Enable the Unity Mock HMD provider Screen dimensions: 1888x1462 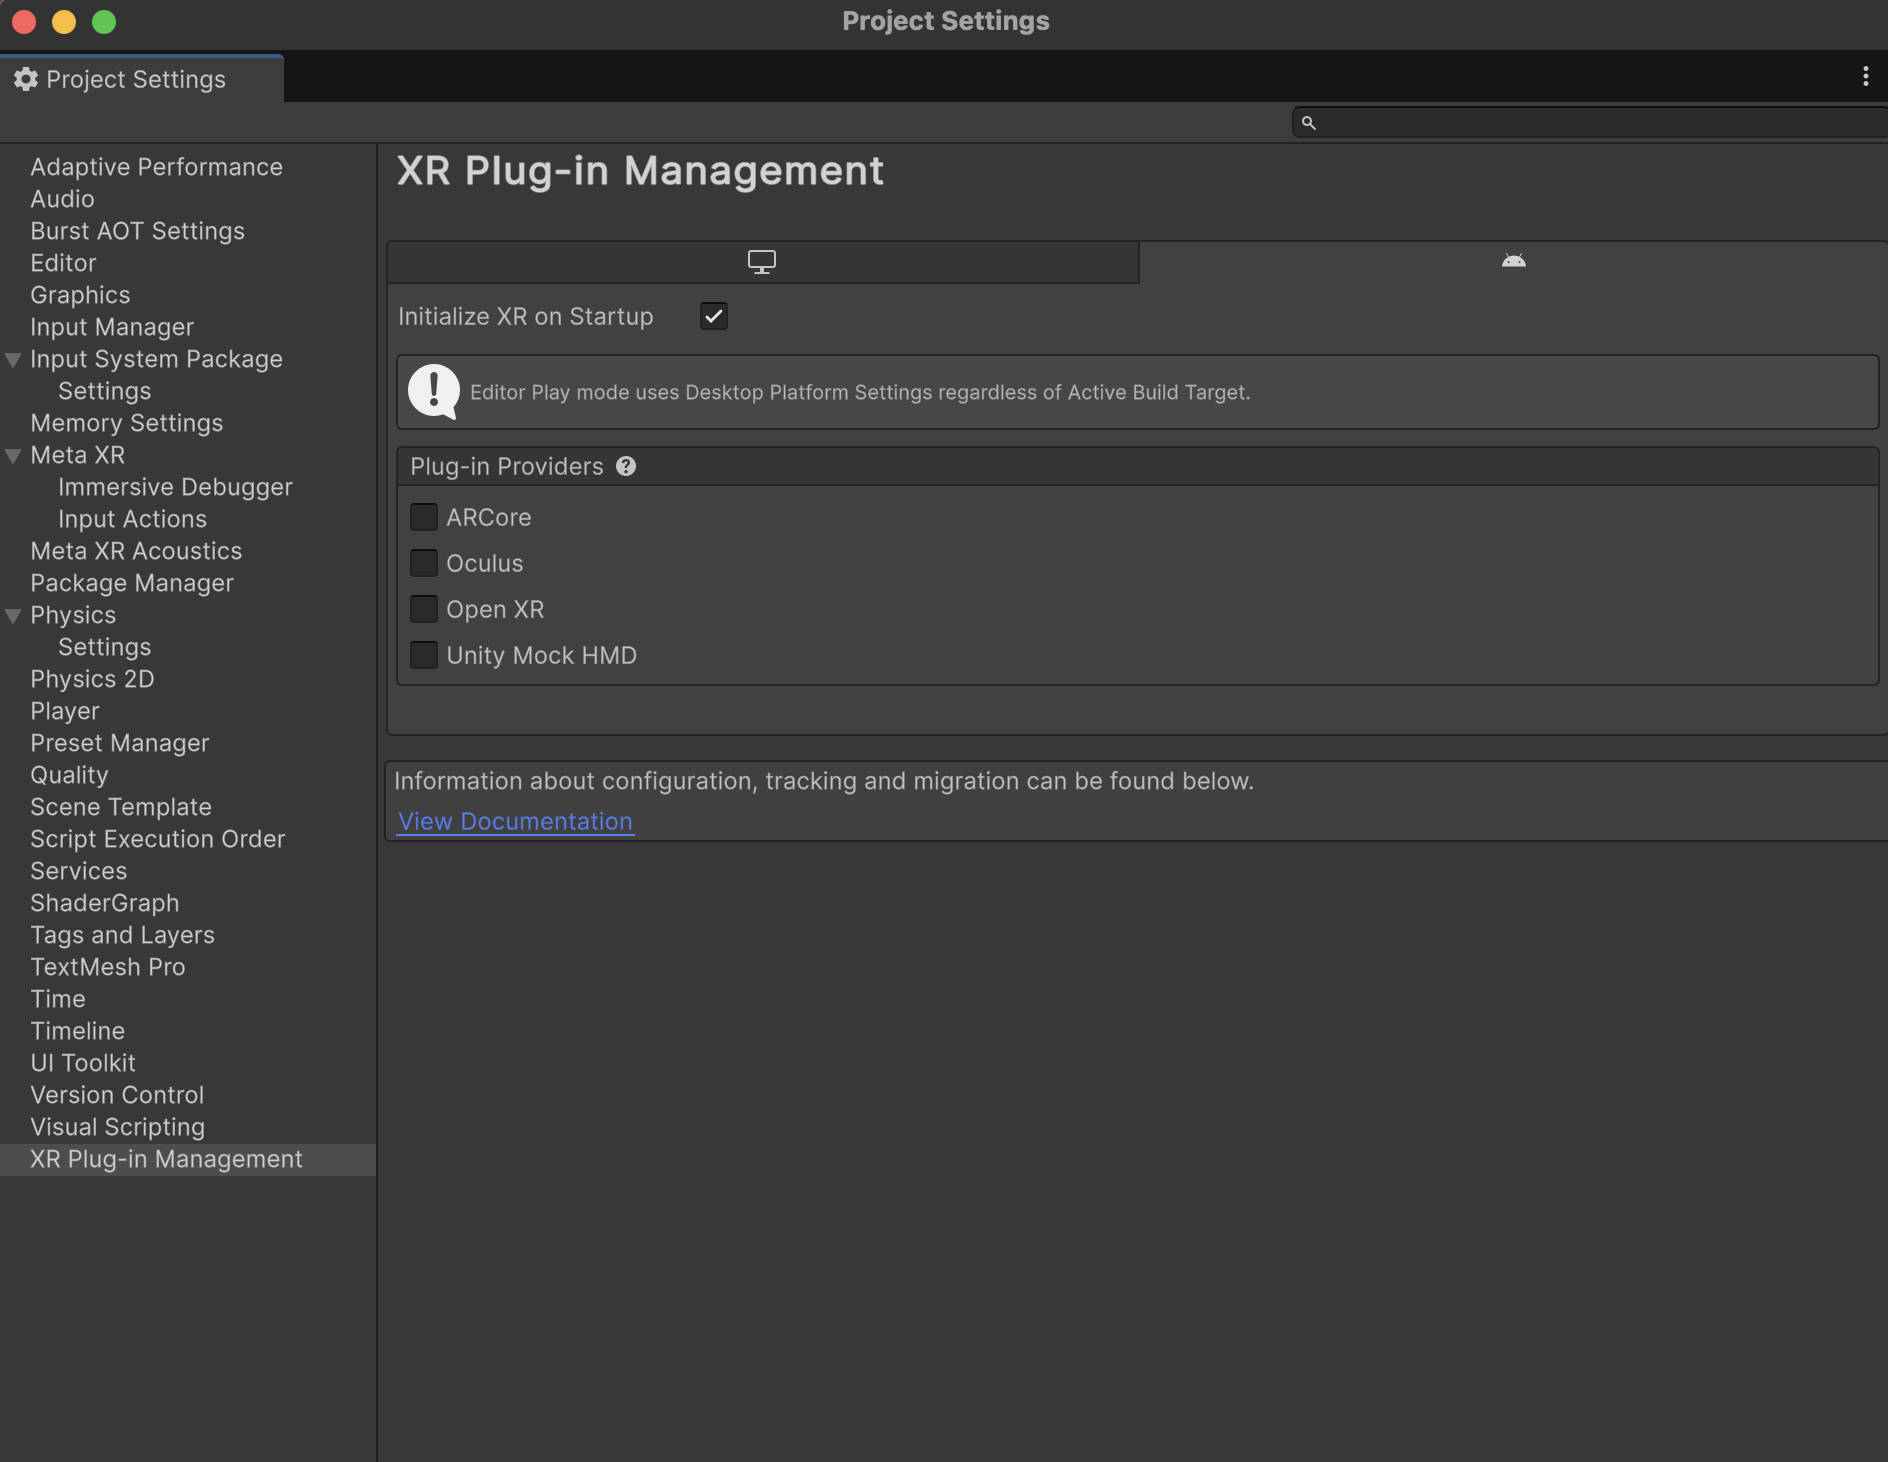click(x=424, y=654)
